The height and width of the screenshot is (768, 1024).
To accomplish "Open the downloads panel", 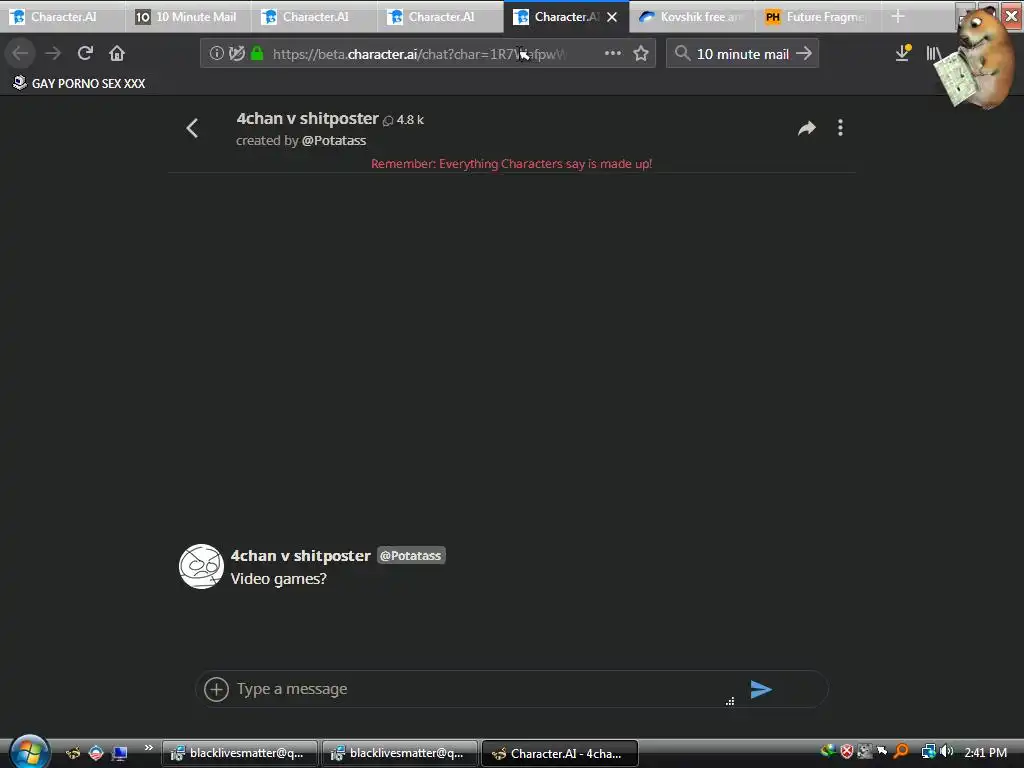I will (903, 53).
